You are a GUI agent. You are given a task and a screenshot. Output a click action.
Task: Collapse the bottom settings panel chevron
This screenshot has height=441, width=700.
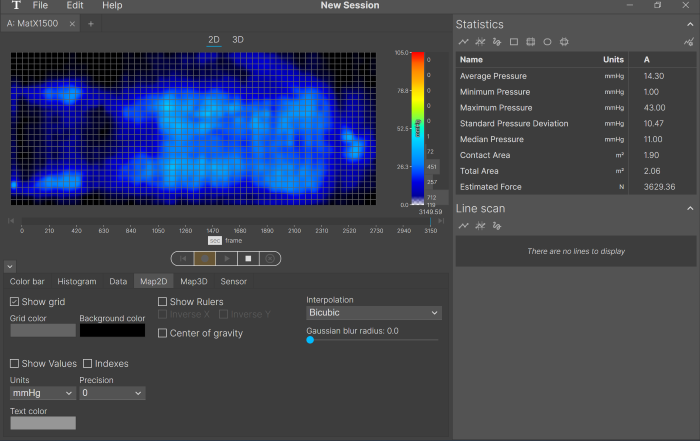[x=10, y=267]
